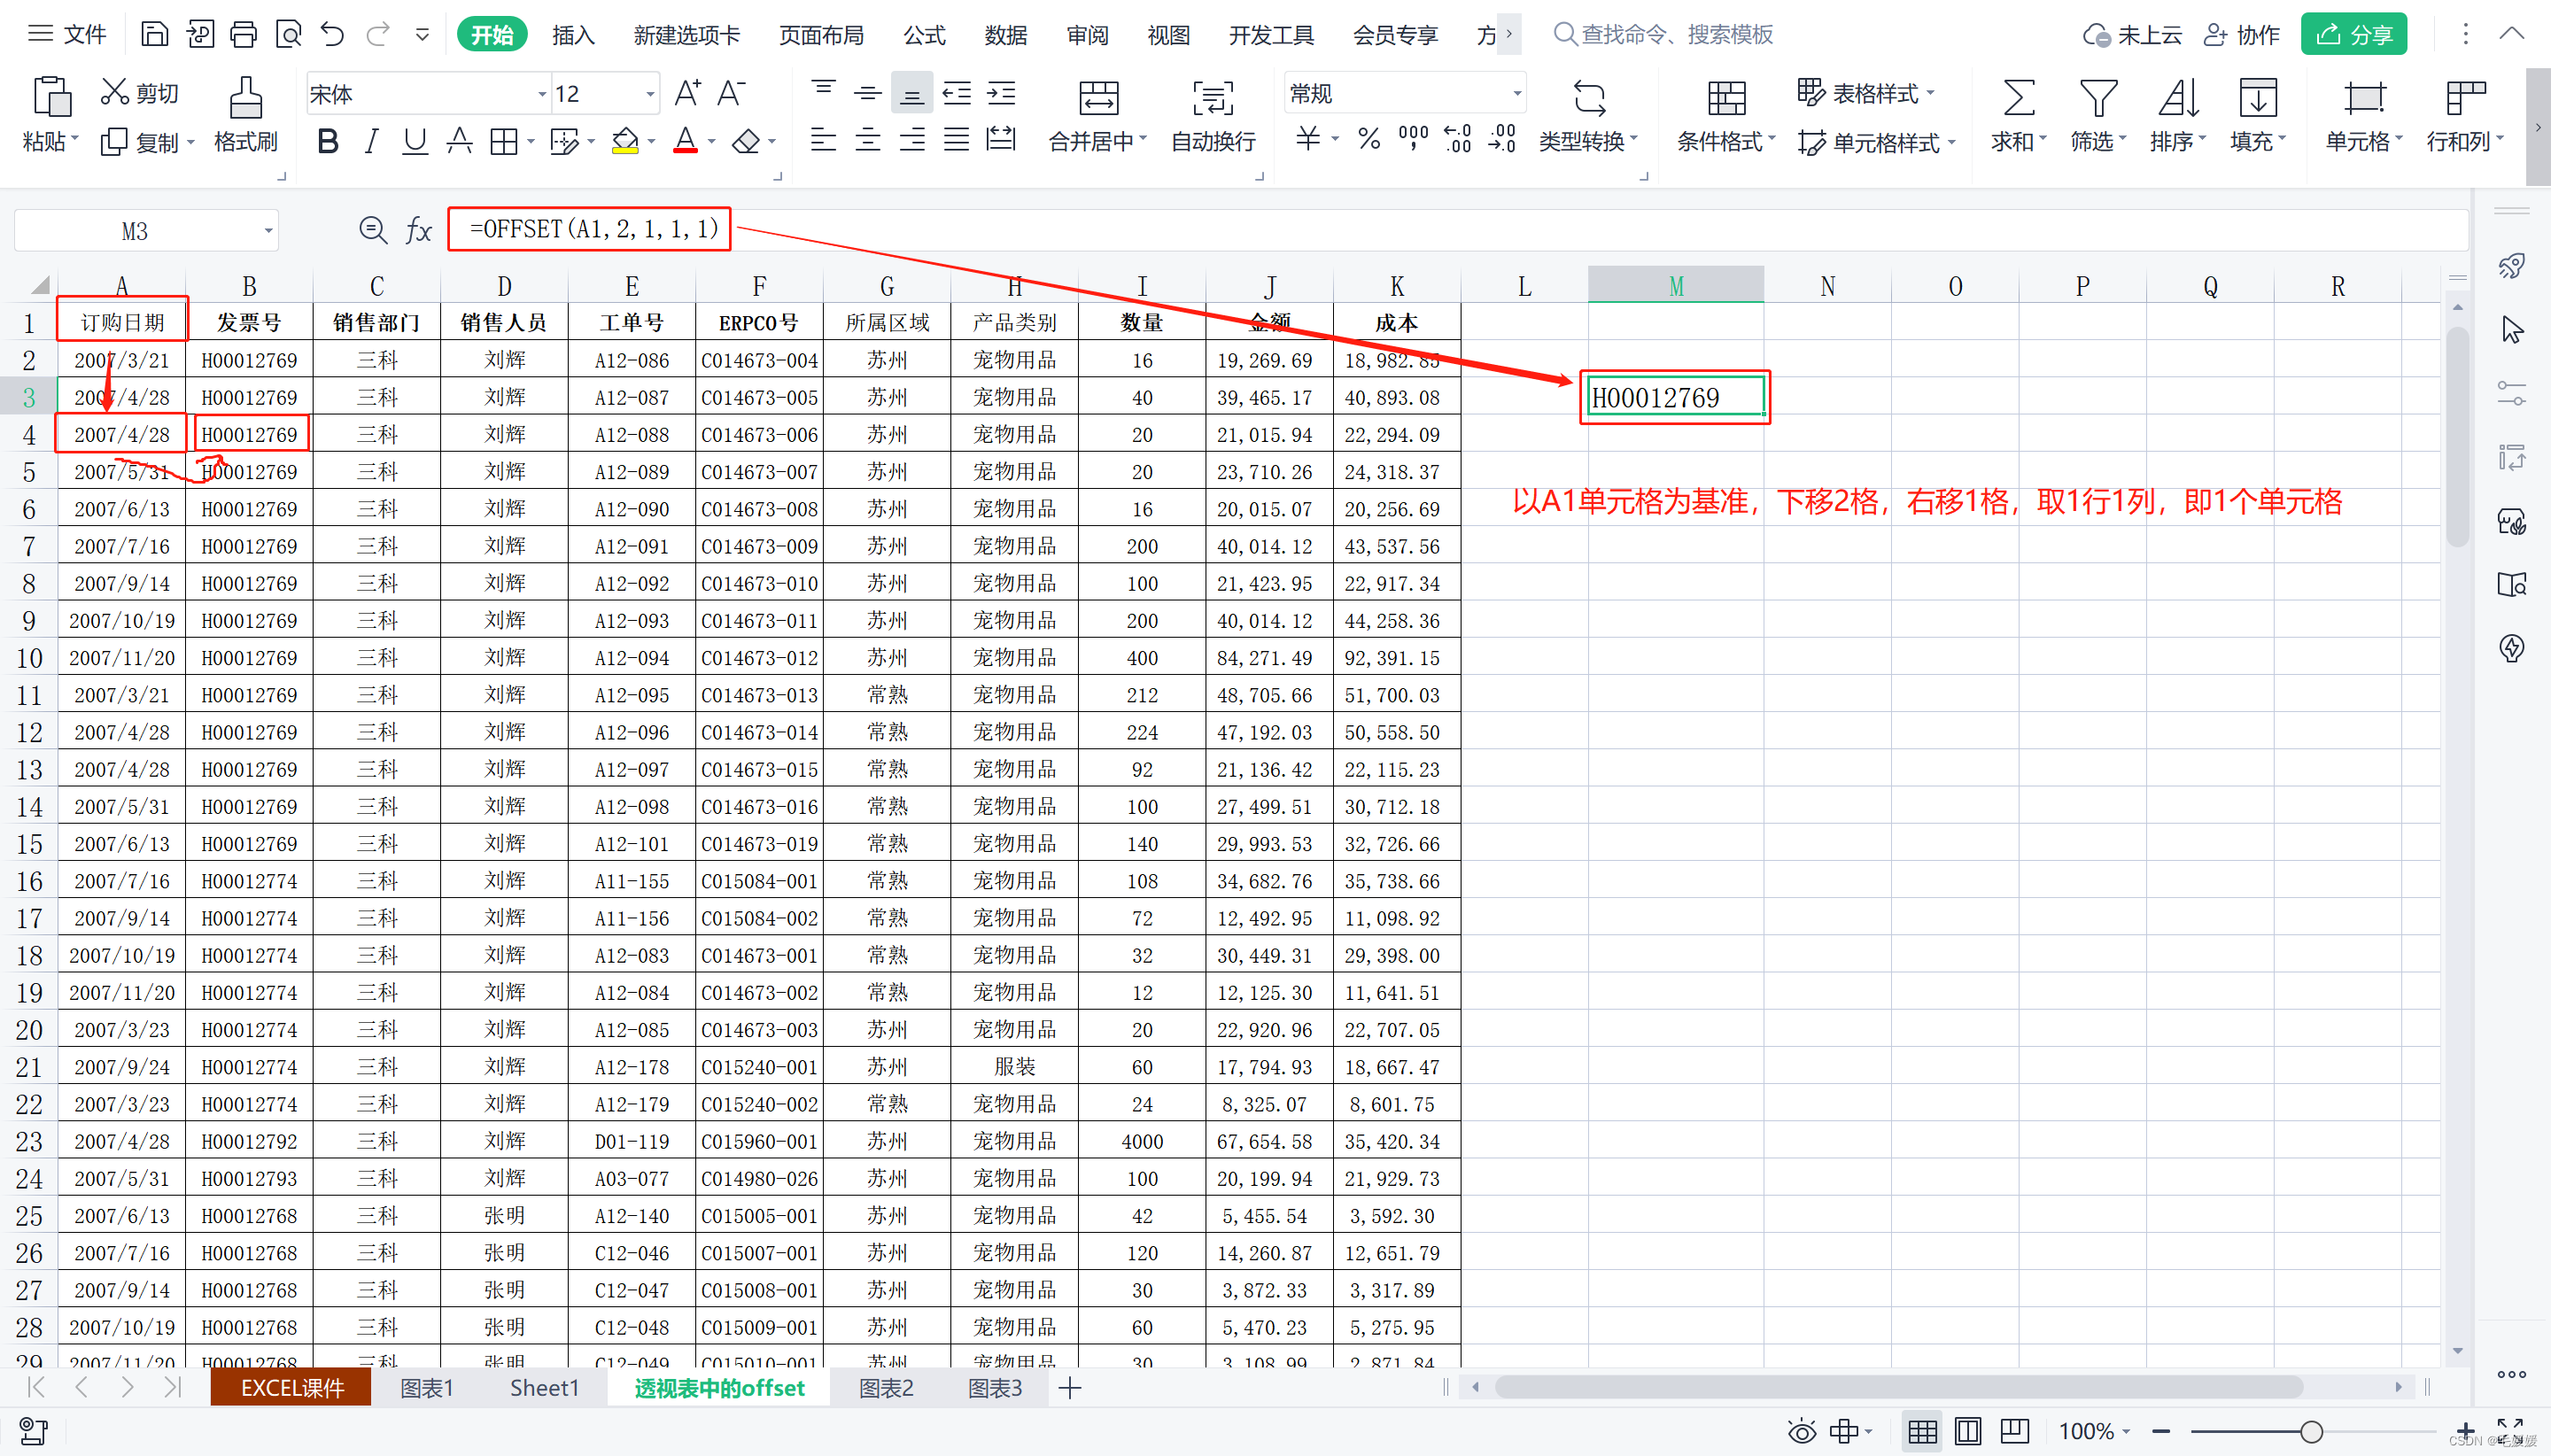Click the Wrap Text icon
The height and width of the screenshot is (1456, 2551).
(x=1213, y=97)
